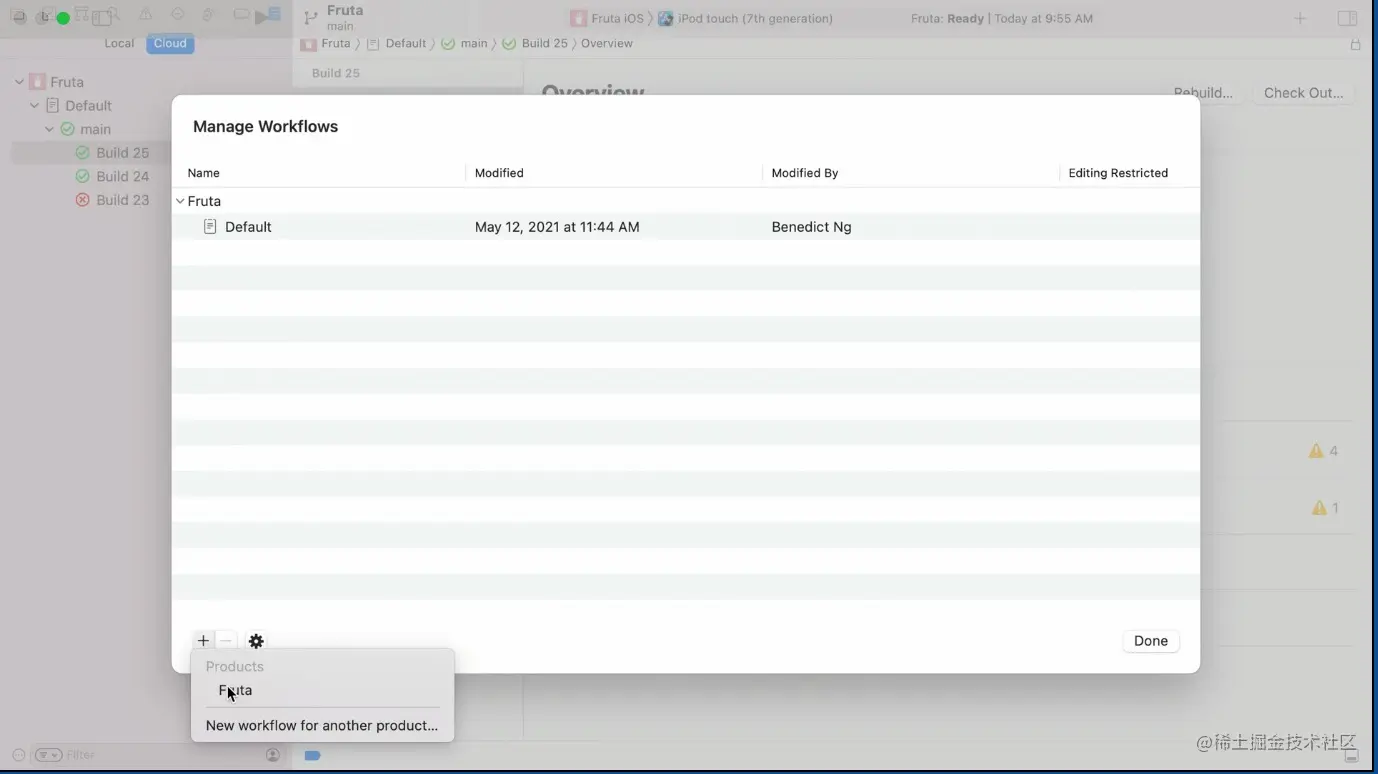This screenshot has height=774, width=1378.
Task: Sort by the Name column header
Action: [x=203, y=173]
